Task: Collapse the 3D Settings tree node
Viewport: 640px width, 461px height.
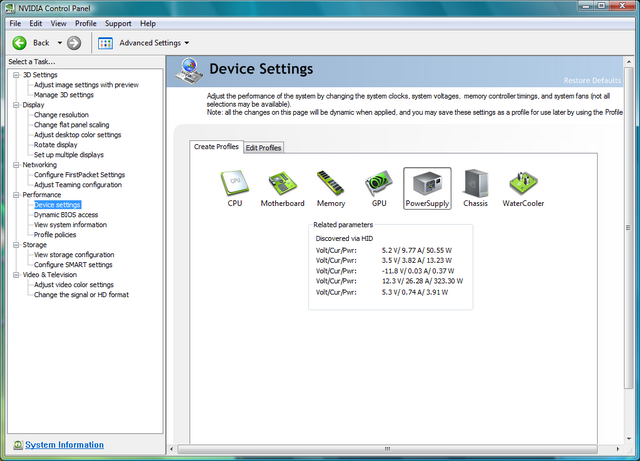Action: pyautogui.click(x=16, y=75)
